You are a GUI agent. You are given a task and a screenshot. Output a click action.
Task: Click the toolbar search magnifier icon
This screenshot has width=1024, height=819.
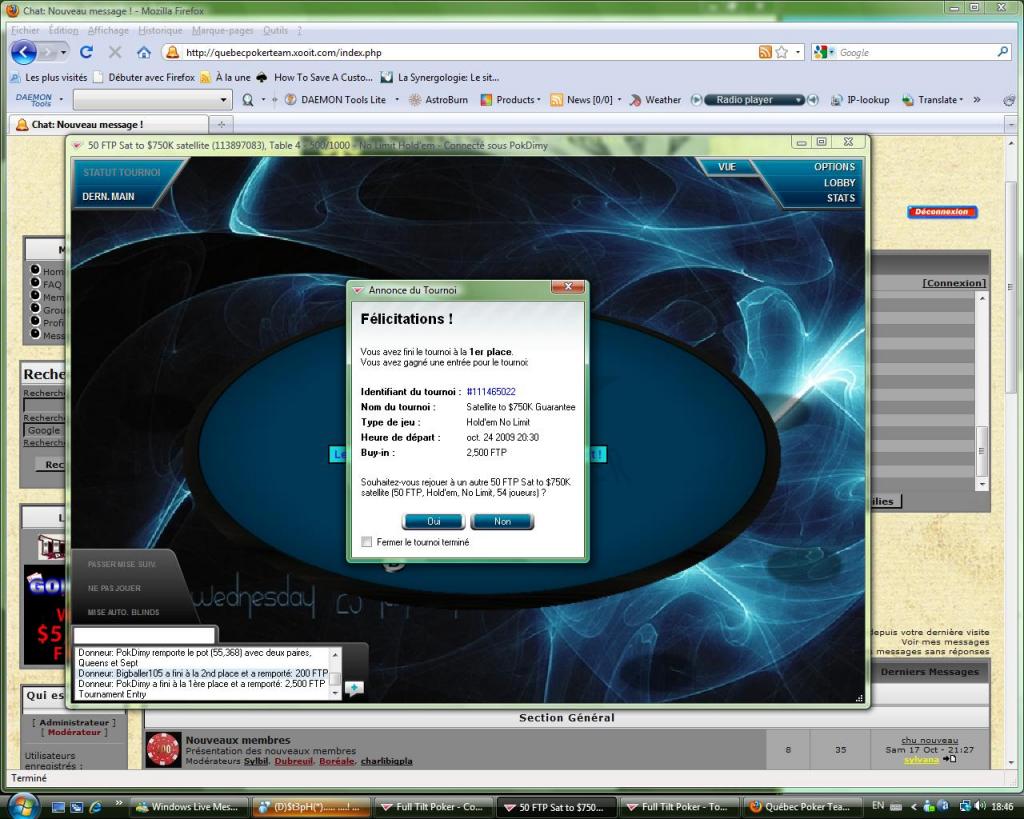click(x=248, y=100)
